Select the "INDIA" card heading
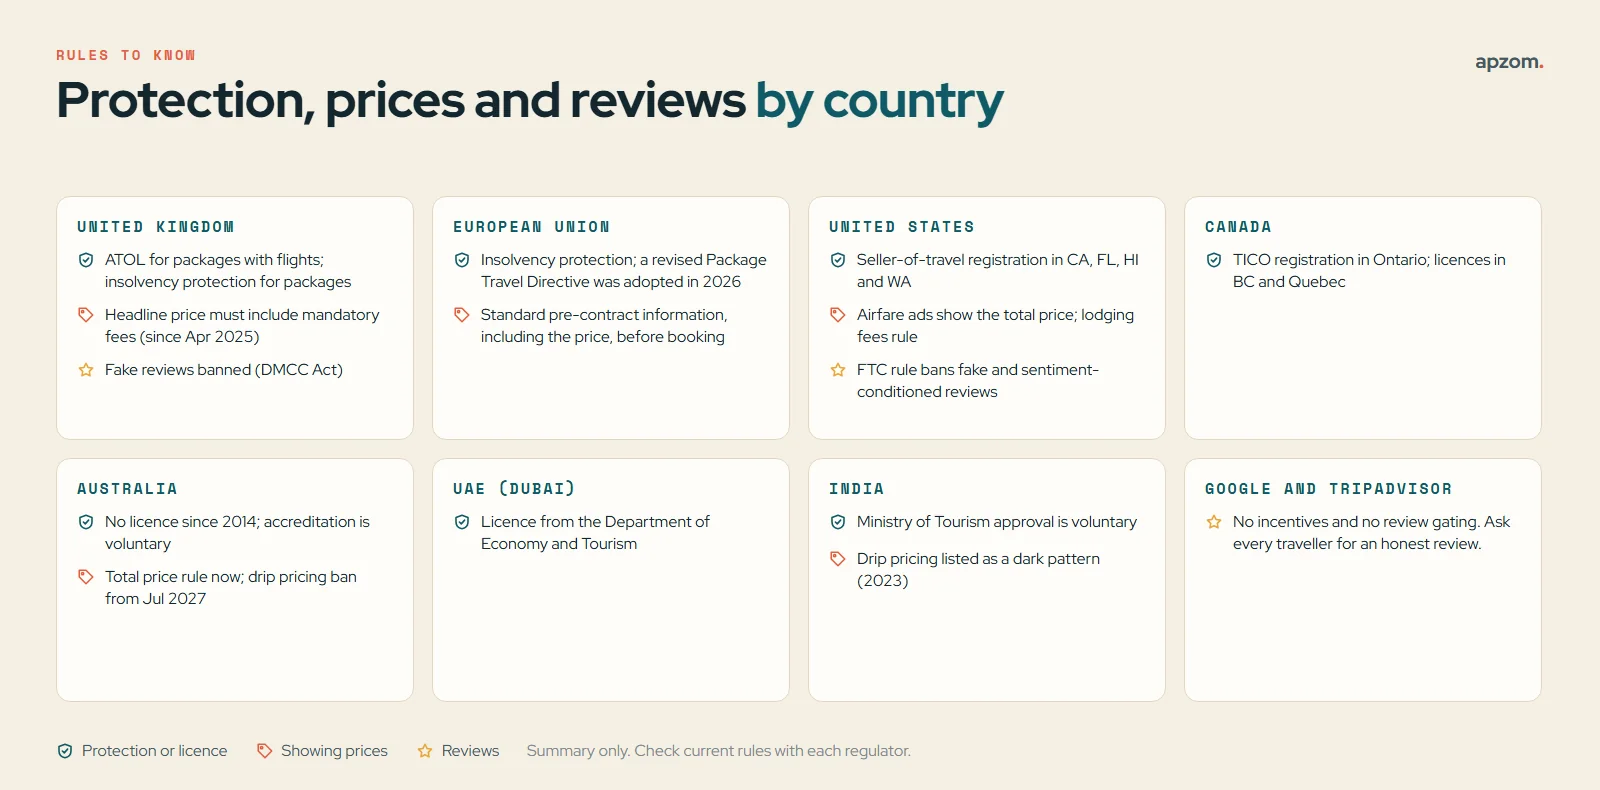 tap(857, 489)
